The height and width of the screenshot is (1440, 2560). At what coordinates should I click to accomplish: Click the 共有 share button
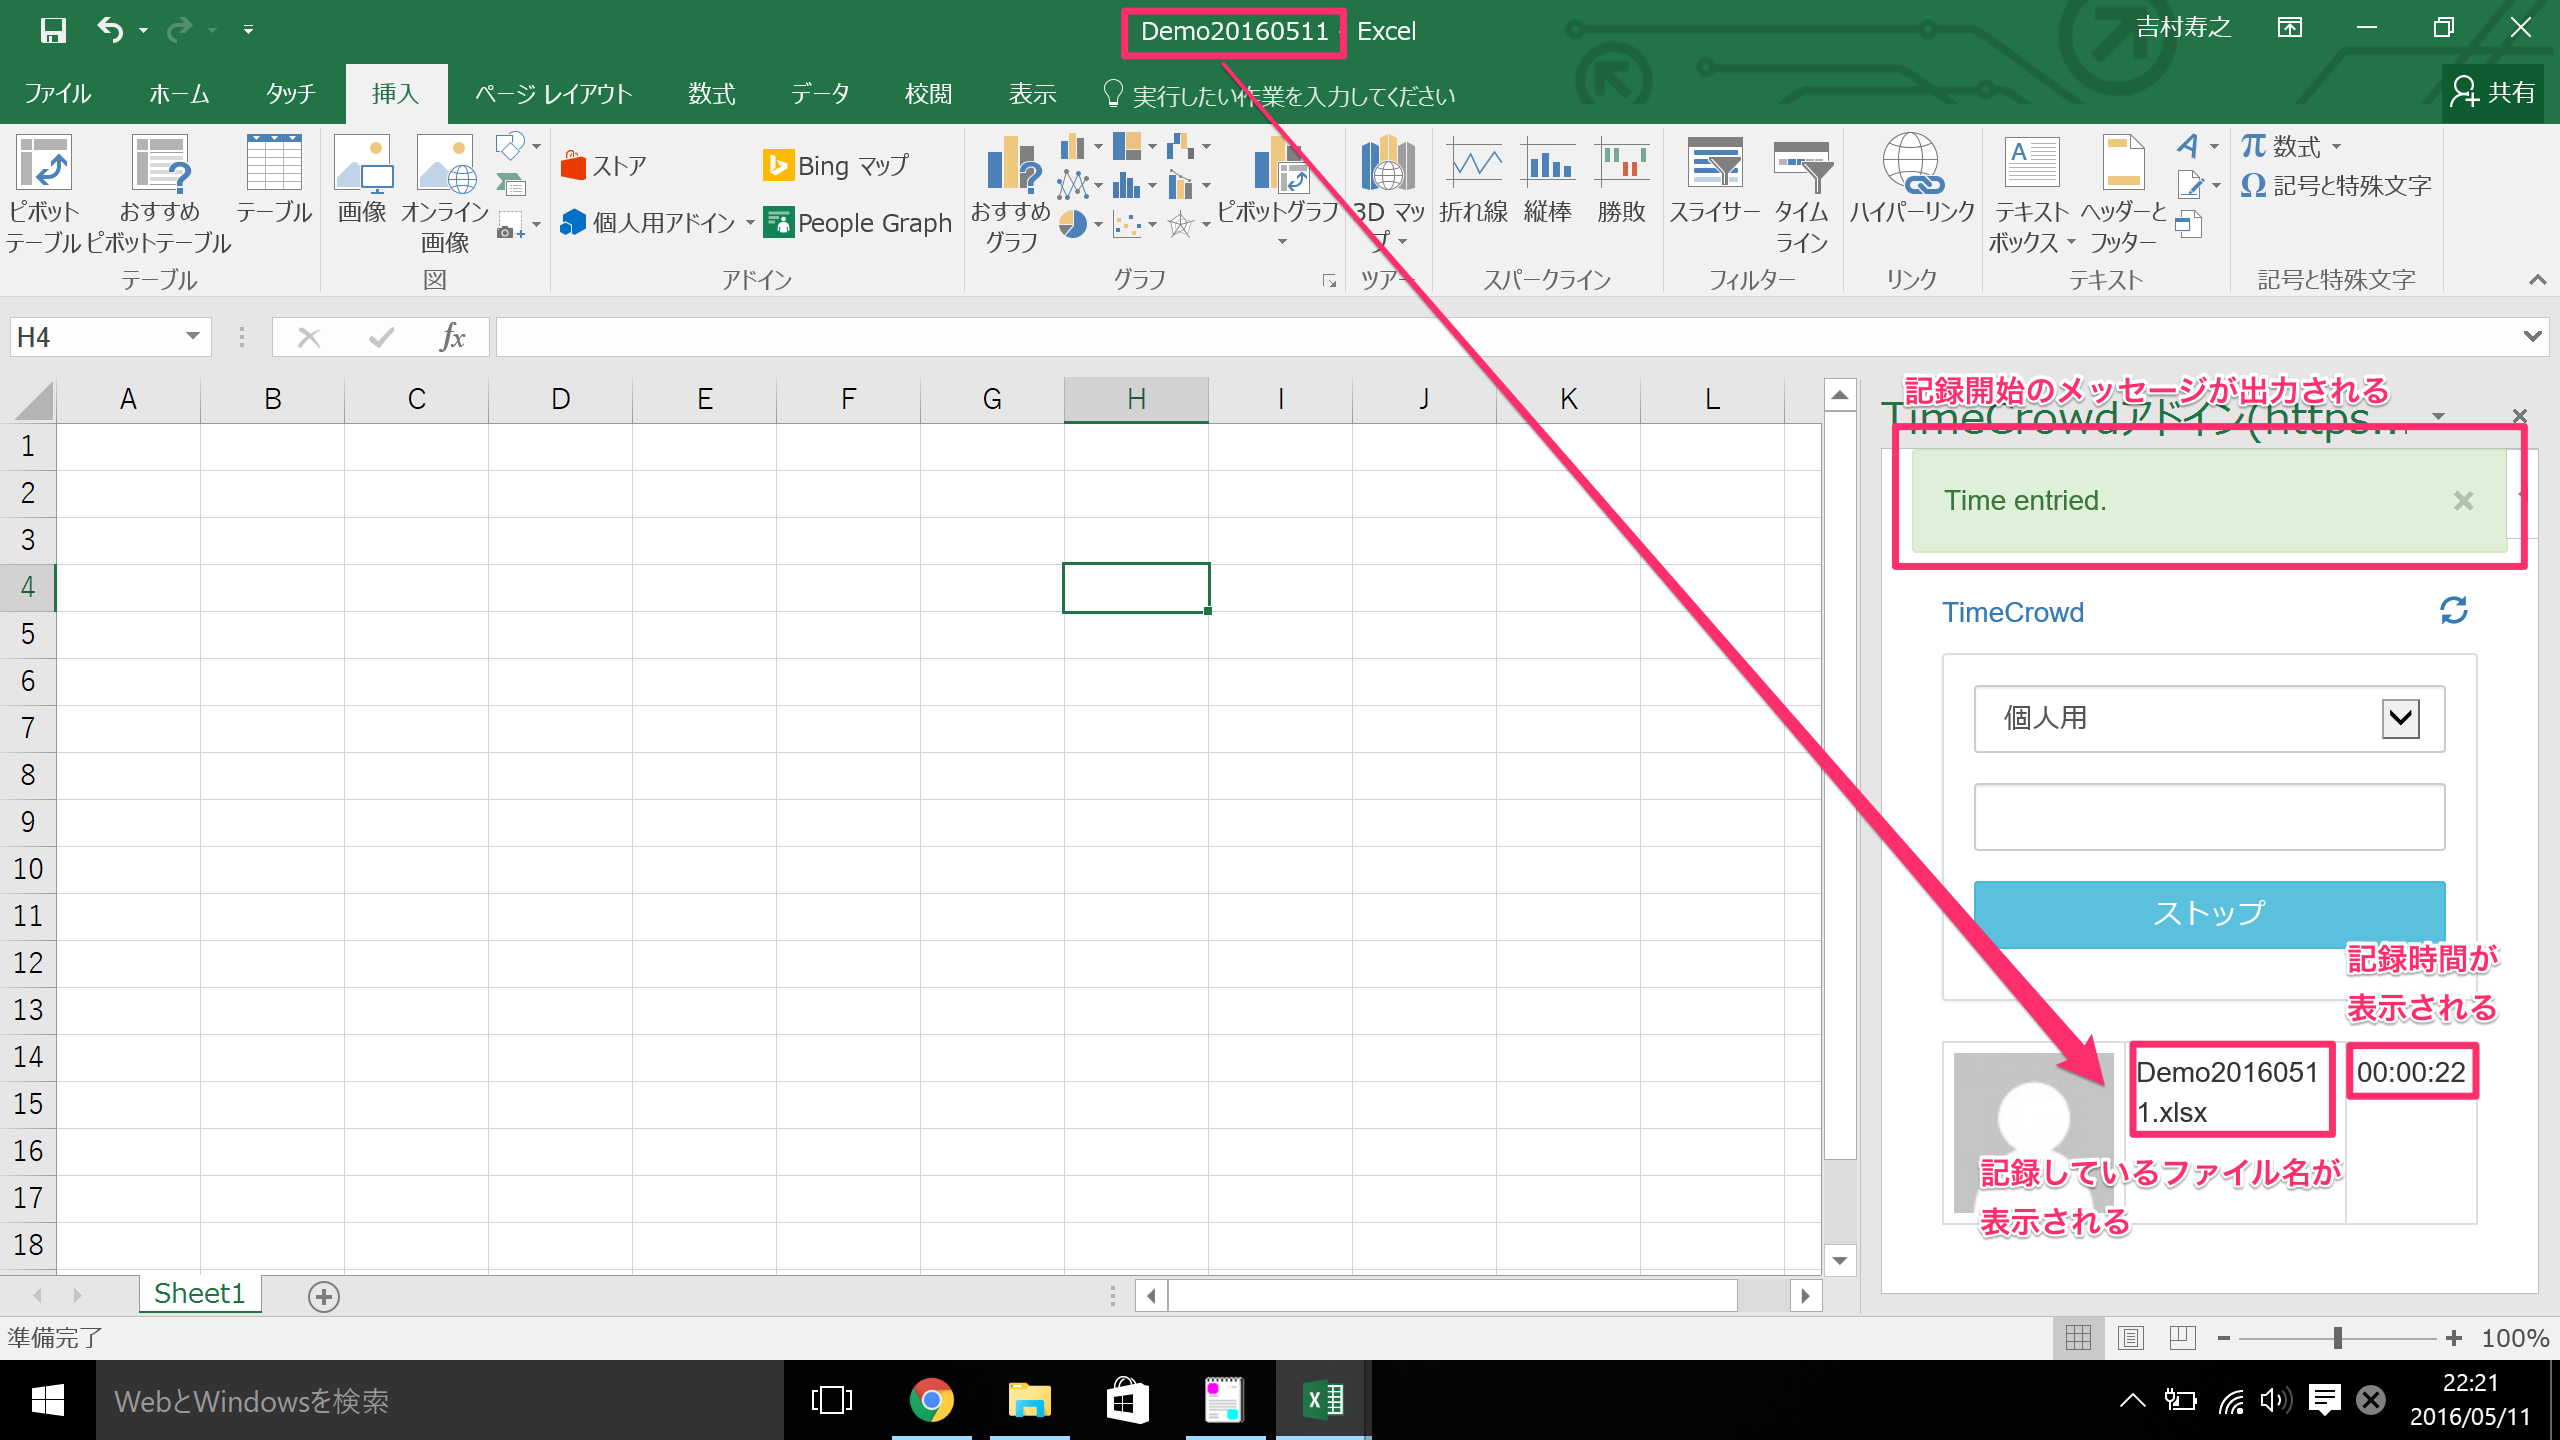click(x=2493, y=93)
